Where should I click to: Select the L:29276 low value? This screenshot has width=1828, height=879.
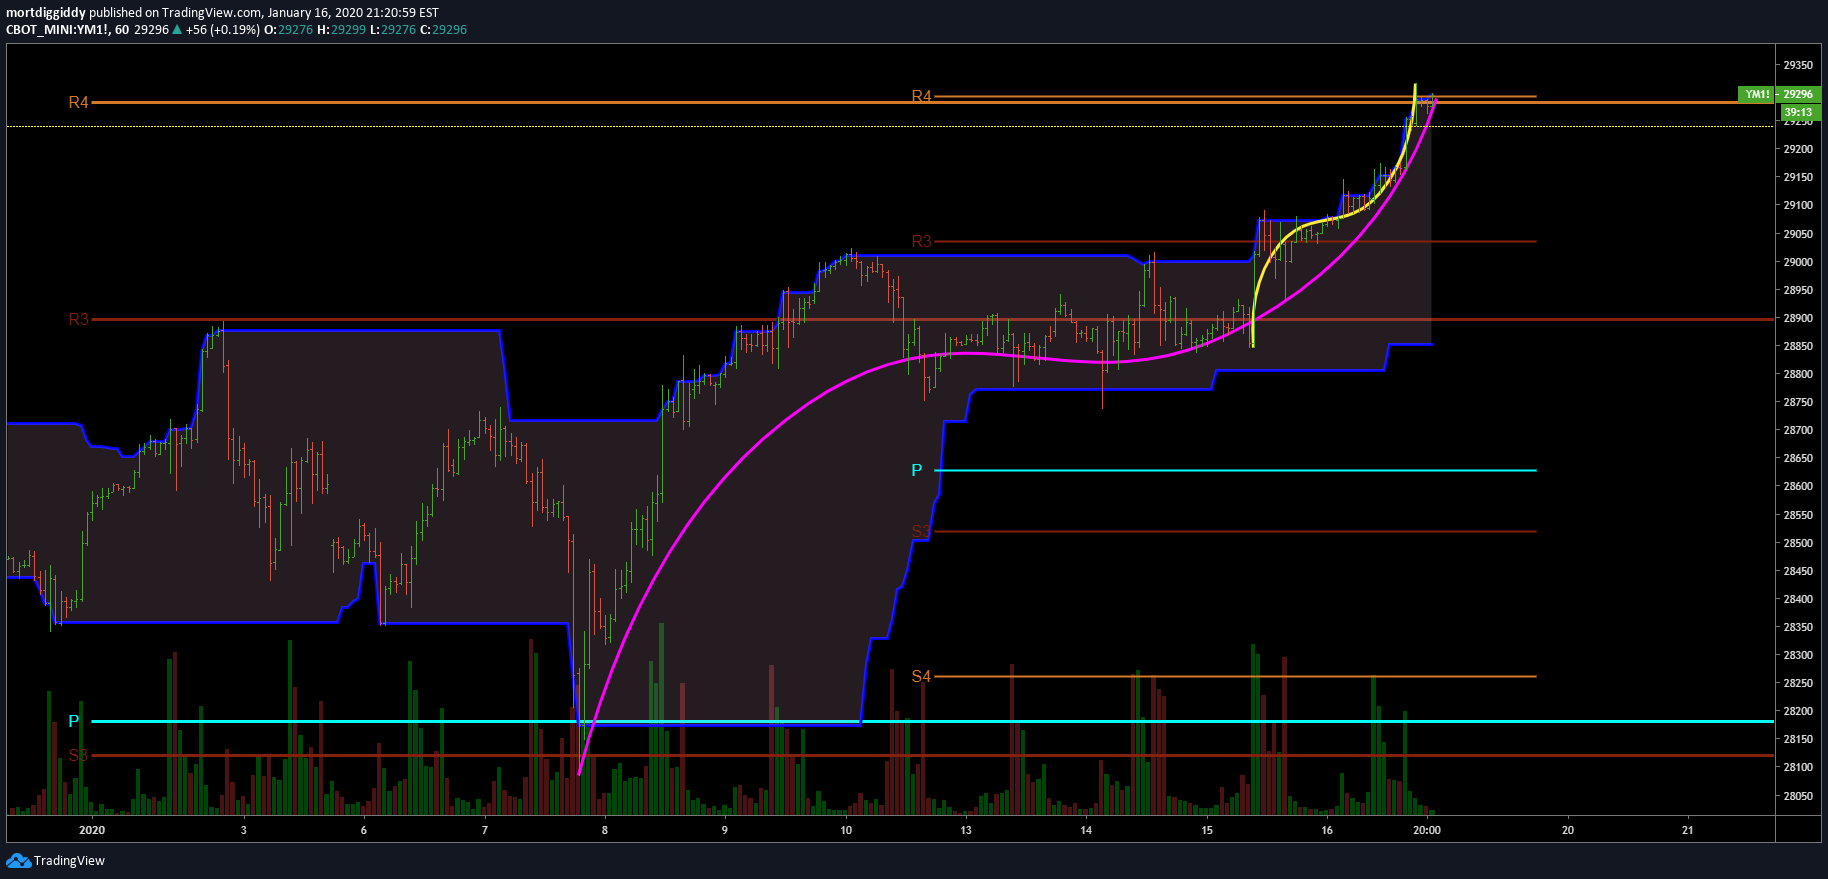click(x=393, y=30)
